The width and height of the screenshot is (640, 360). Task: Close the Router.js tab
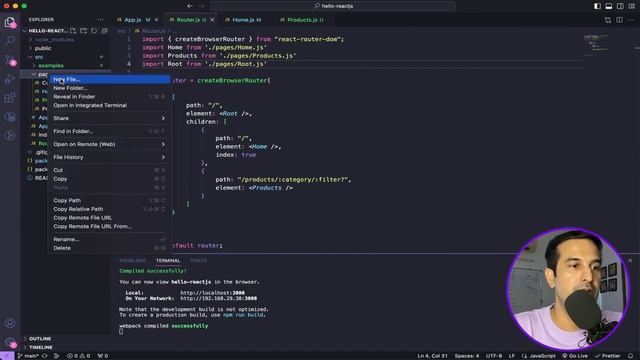coord(212,20)
